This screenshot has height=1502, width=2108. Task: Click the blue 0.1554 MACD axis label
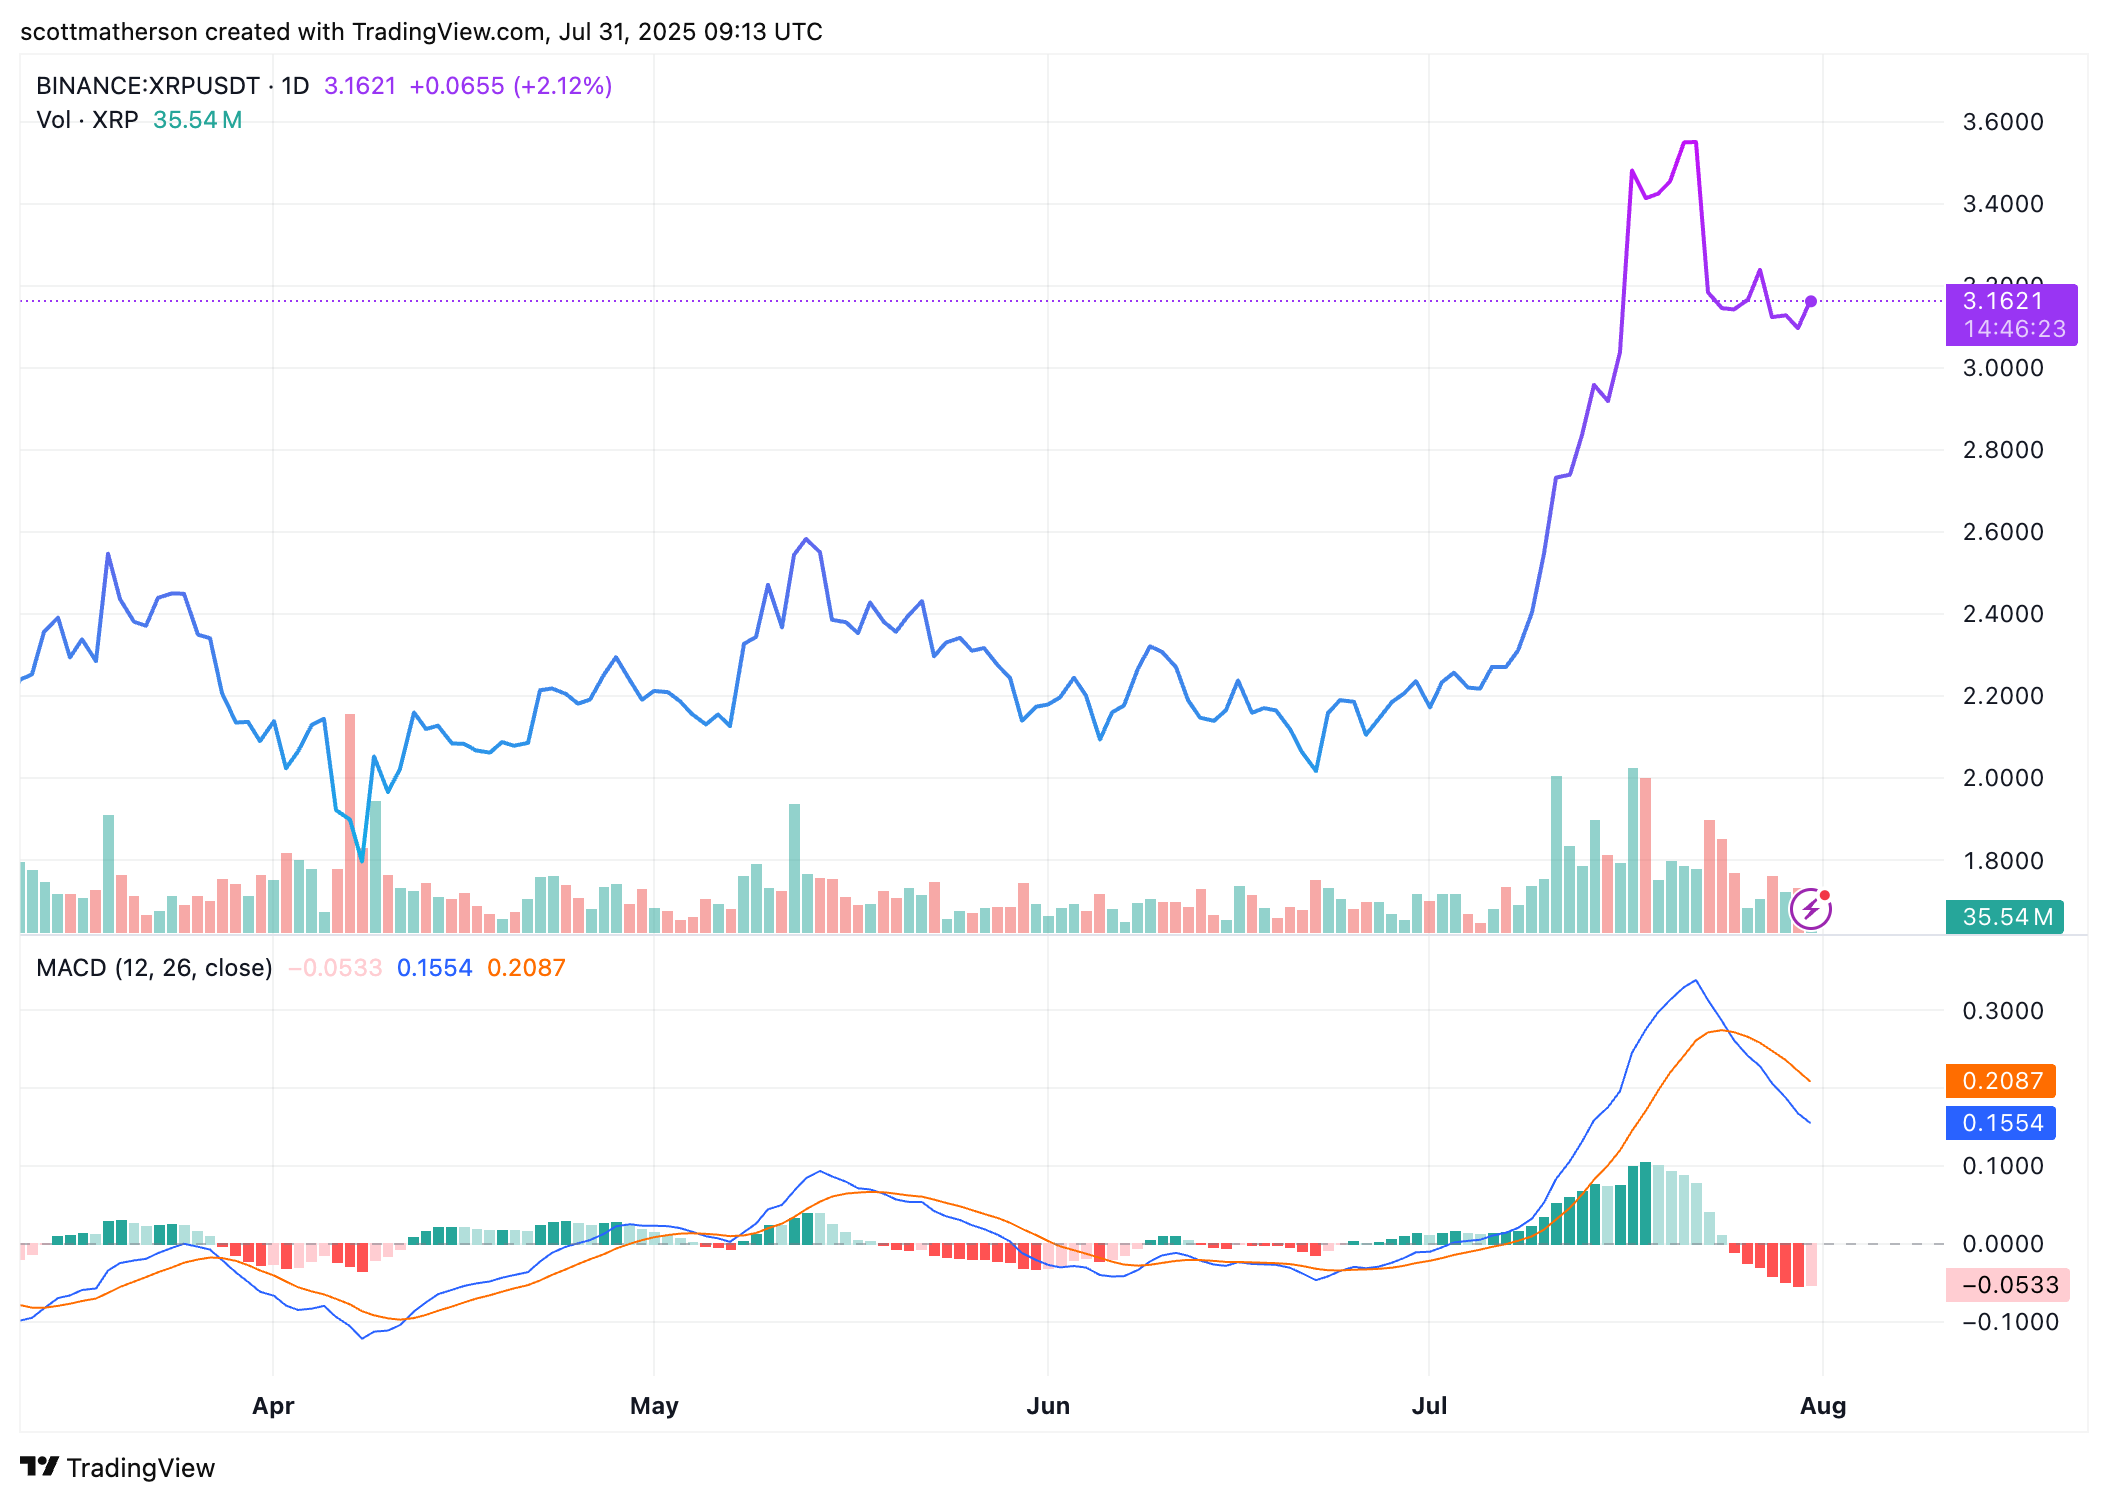(x=2001, y=1123)
